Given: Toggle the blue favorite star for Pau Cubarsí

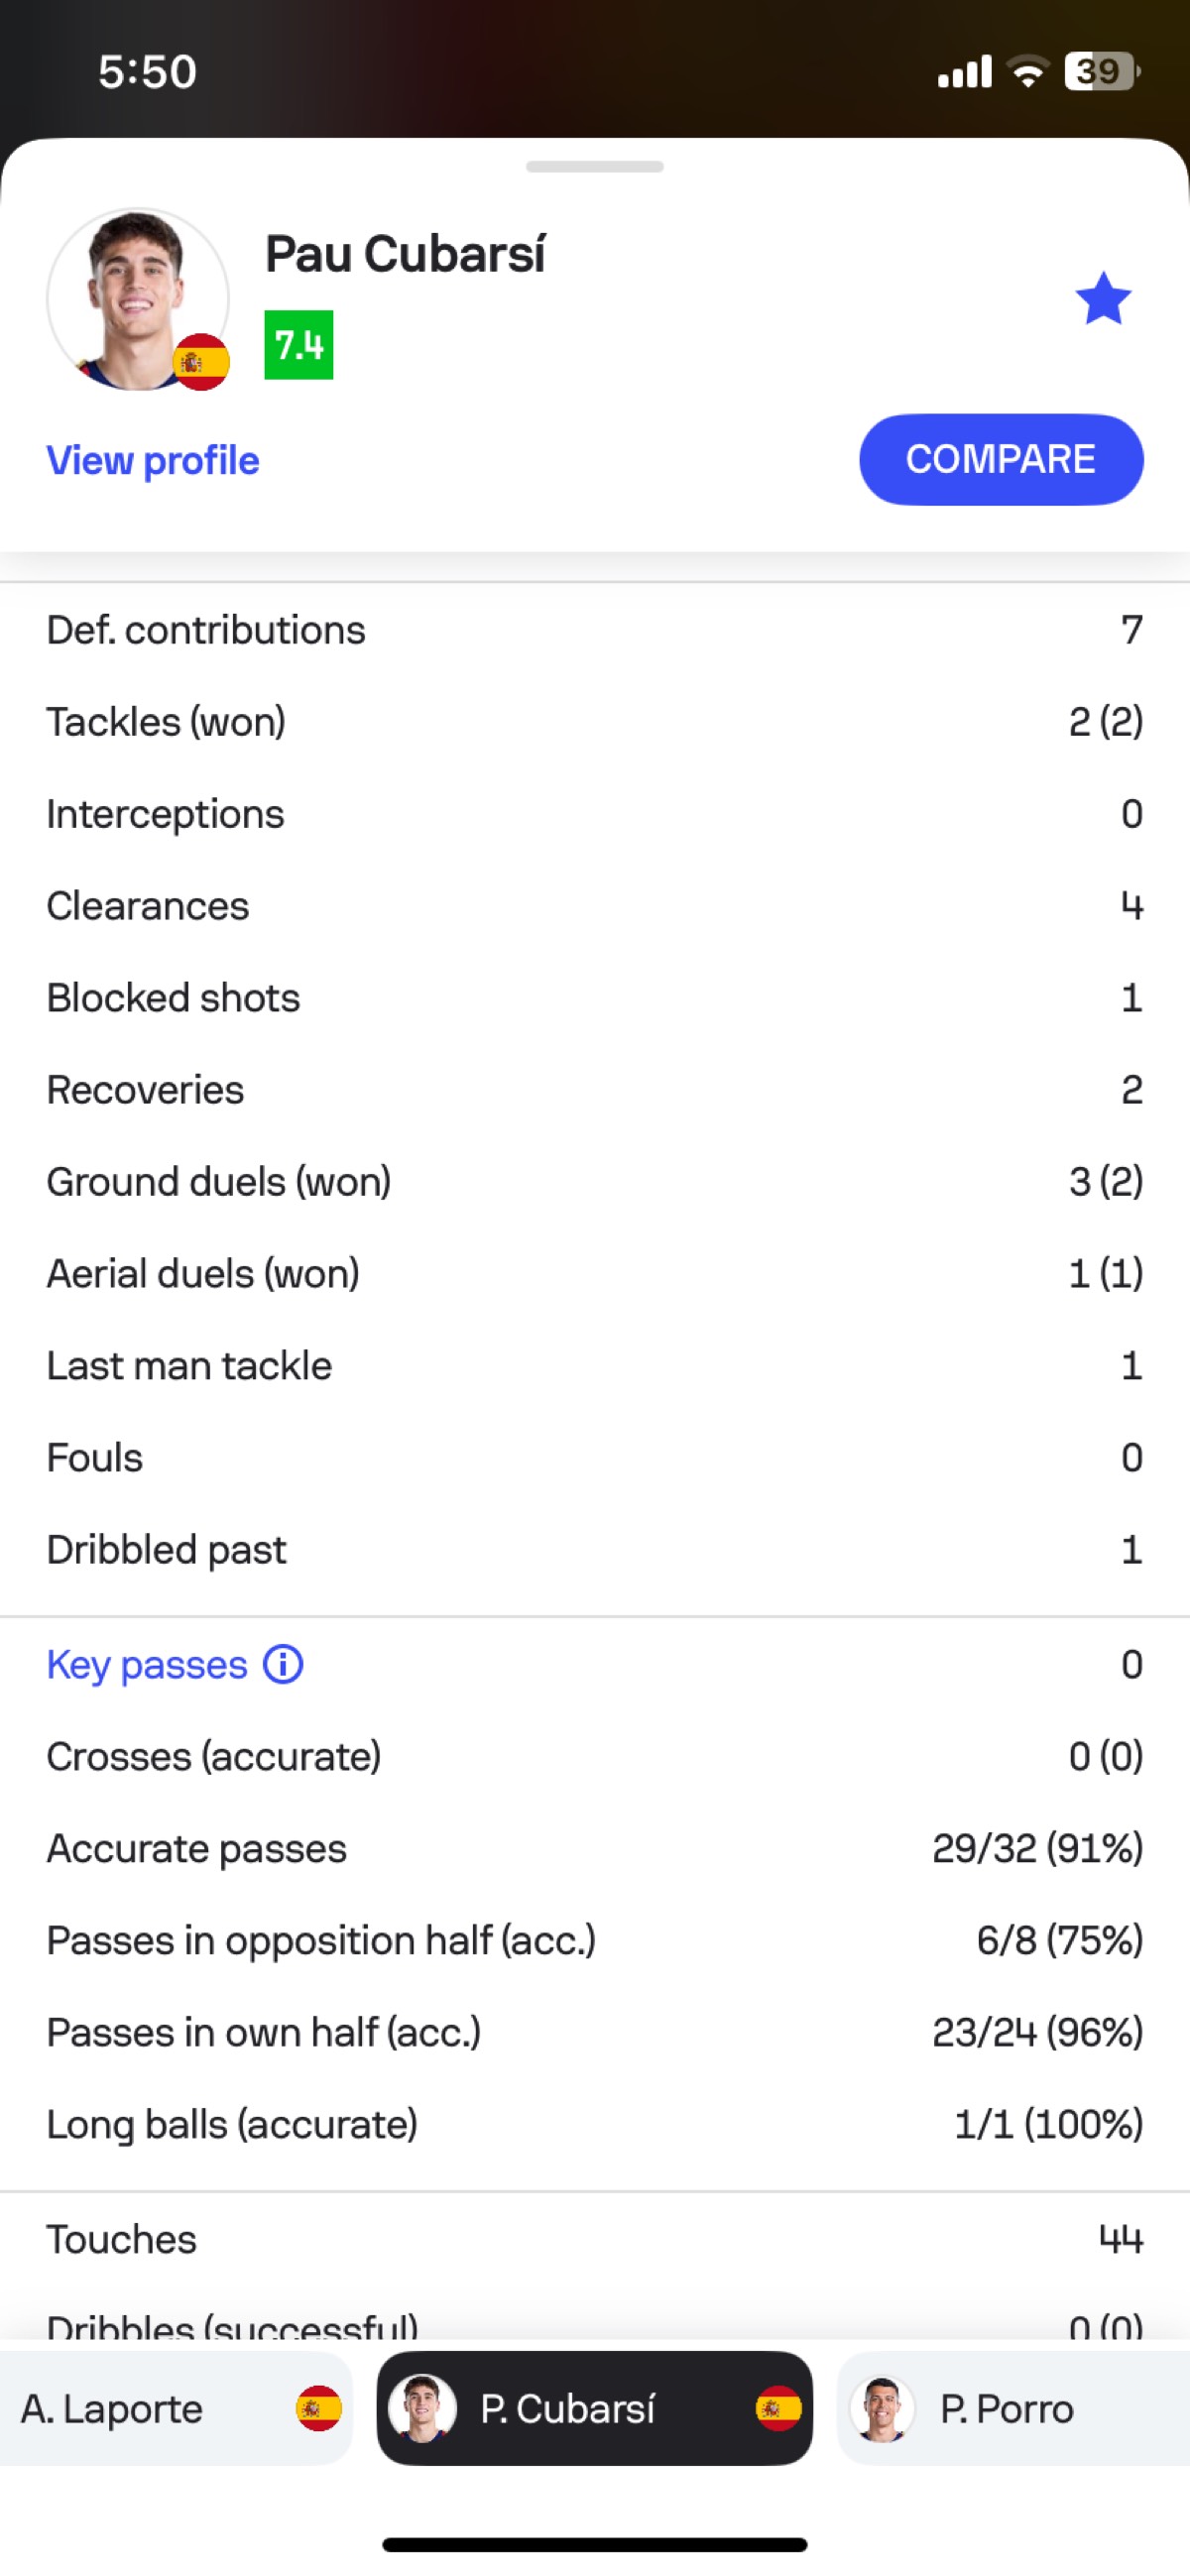Looking at the screenshot, I should tap(1103, 298).
